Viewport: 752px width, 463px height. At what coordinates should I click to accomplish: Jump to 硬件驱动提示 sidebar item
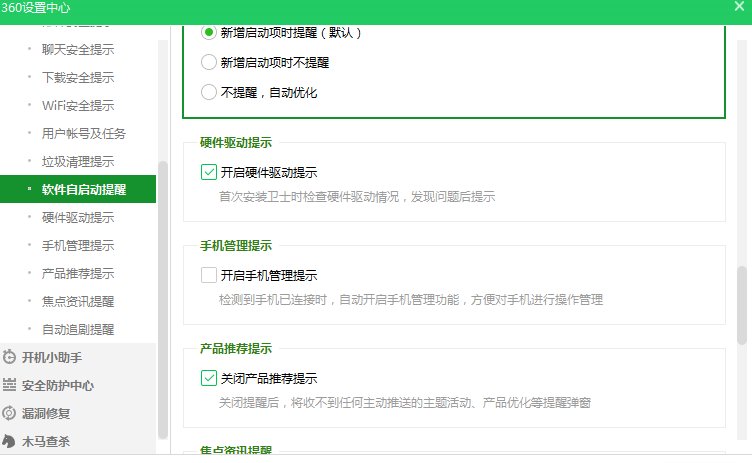click(78, 217)
